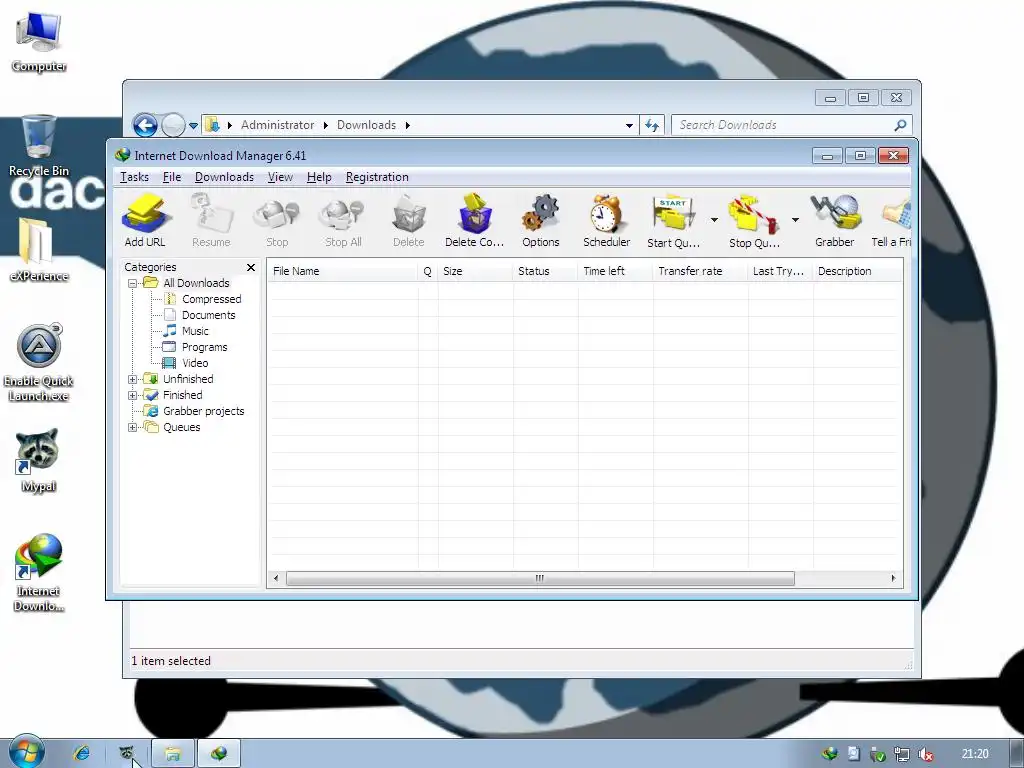Sort by the File Name column header
The width and height of the screenshot is (1024, 768).
[x=342, y=271]
